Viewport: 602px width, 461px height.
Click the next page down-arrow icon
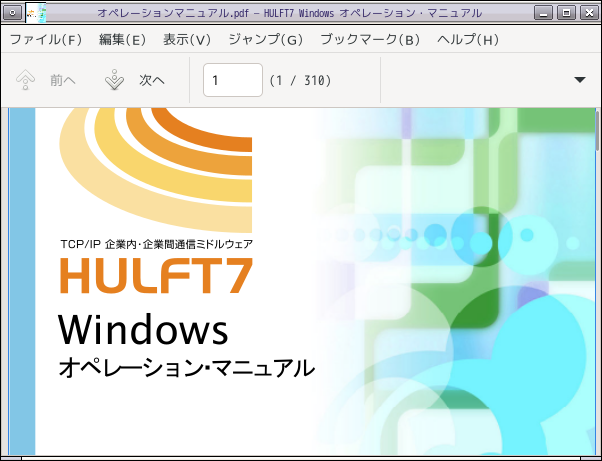(x=114, y=80)
